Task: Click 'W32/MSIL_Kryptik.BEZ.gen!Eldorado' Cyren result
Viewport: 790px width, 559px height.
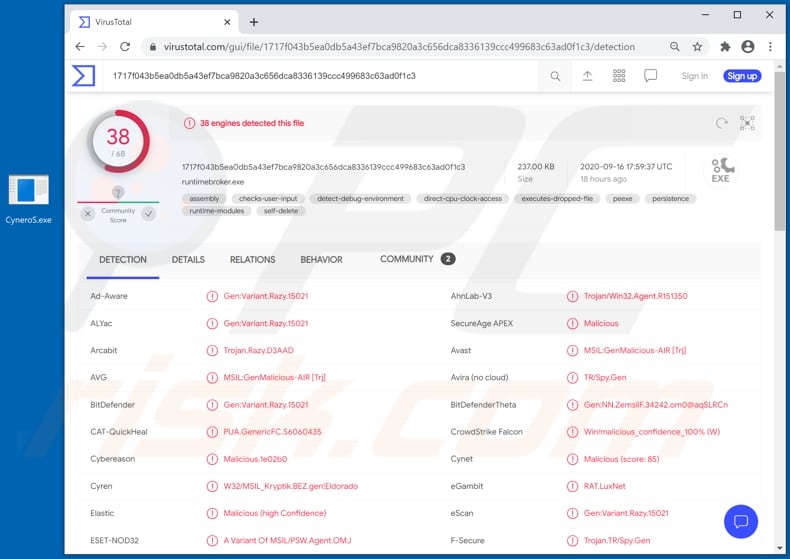Action: (x=290, y=486)
